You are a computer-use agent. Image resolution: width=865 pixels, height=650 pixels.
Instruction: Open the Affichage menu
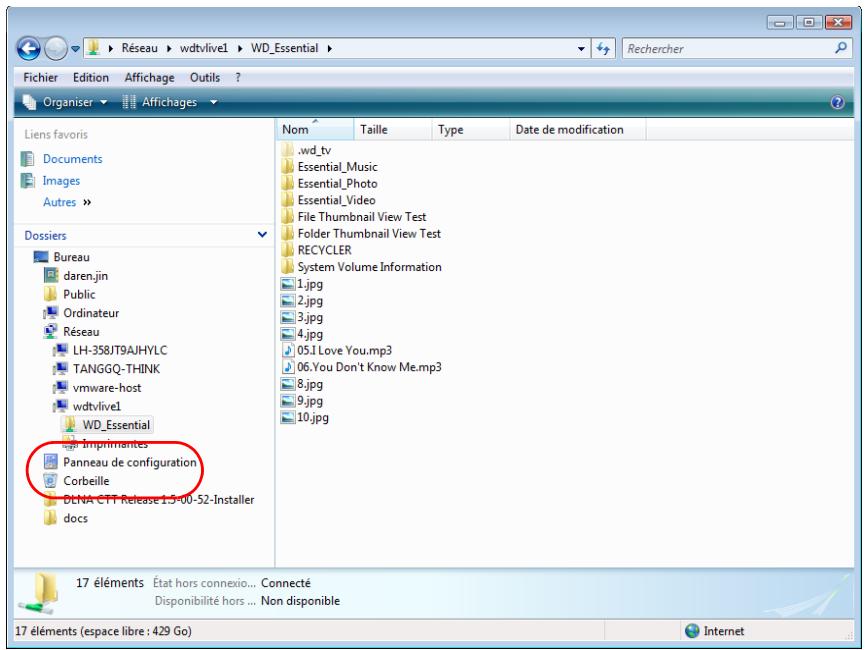149,78
